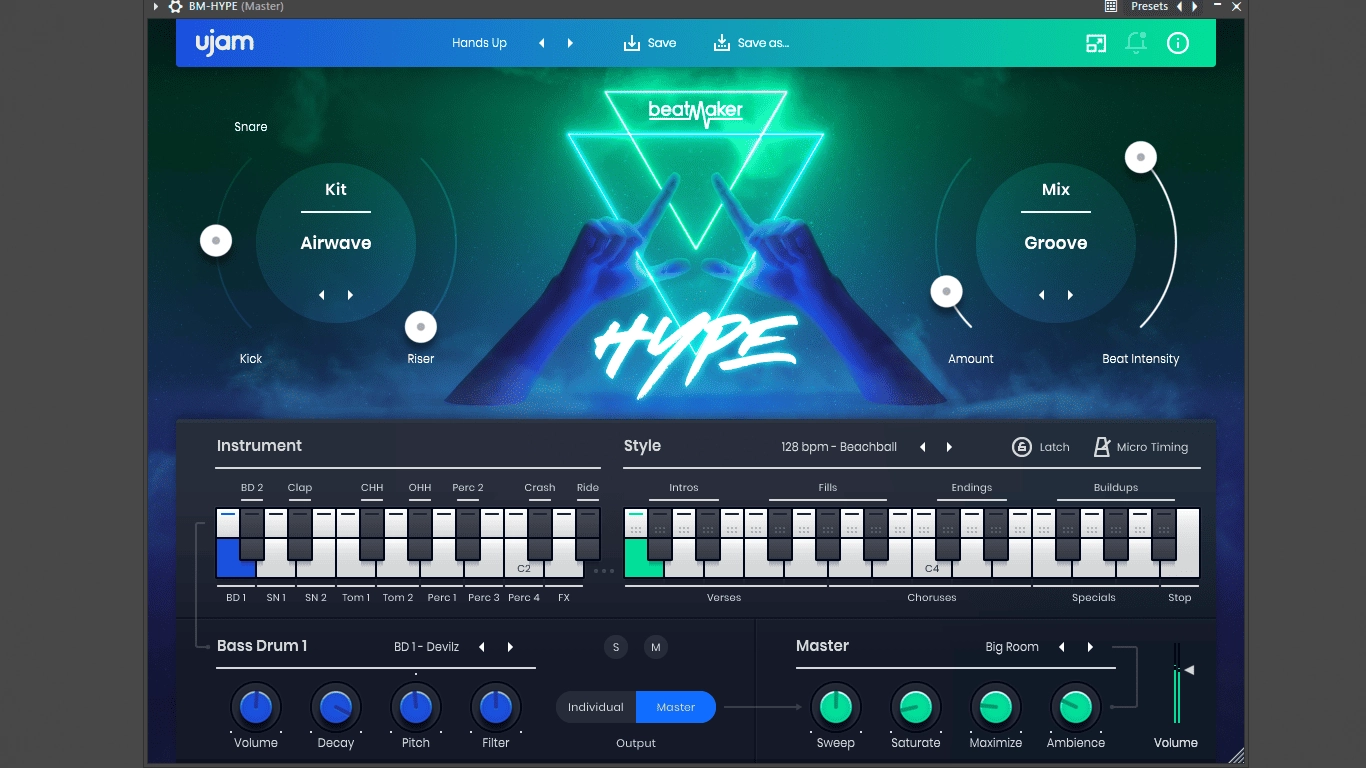Click the Ambience knob
The width and height of the screenshot is (1366, 768).
(1076, 707)
